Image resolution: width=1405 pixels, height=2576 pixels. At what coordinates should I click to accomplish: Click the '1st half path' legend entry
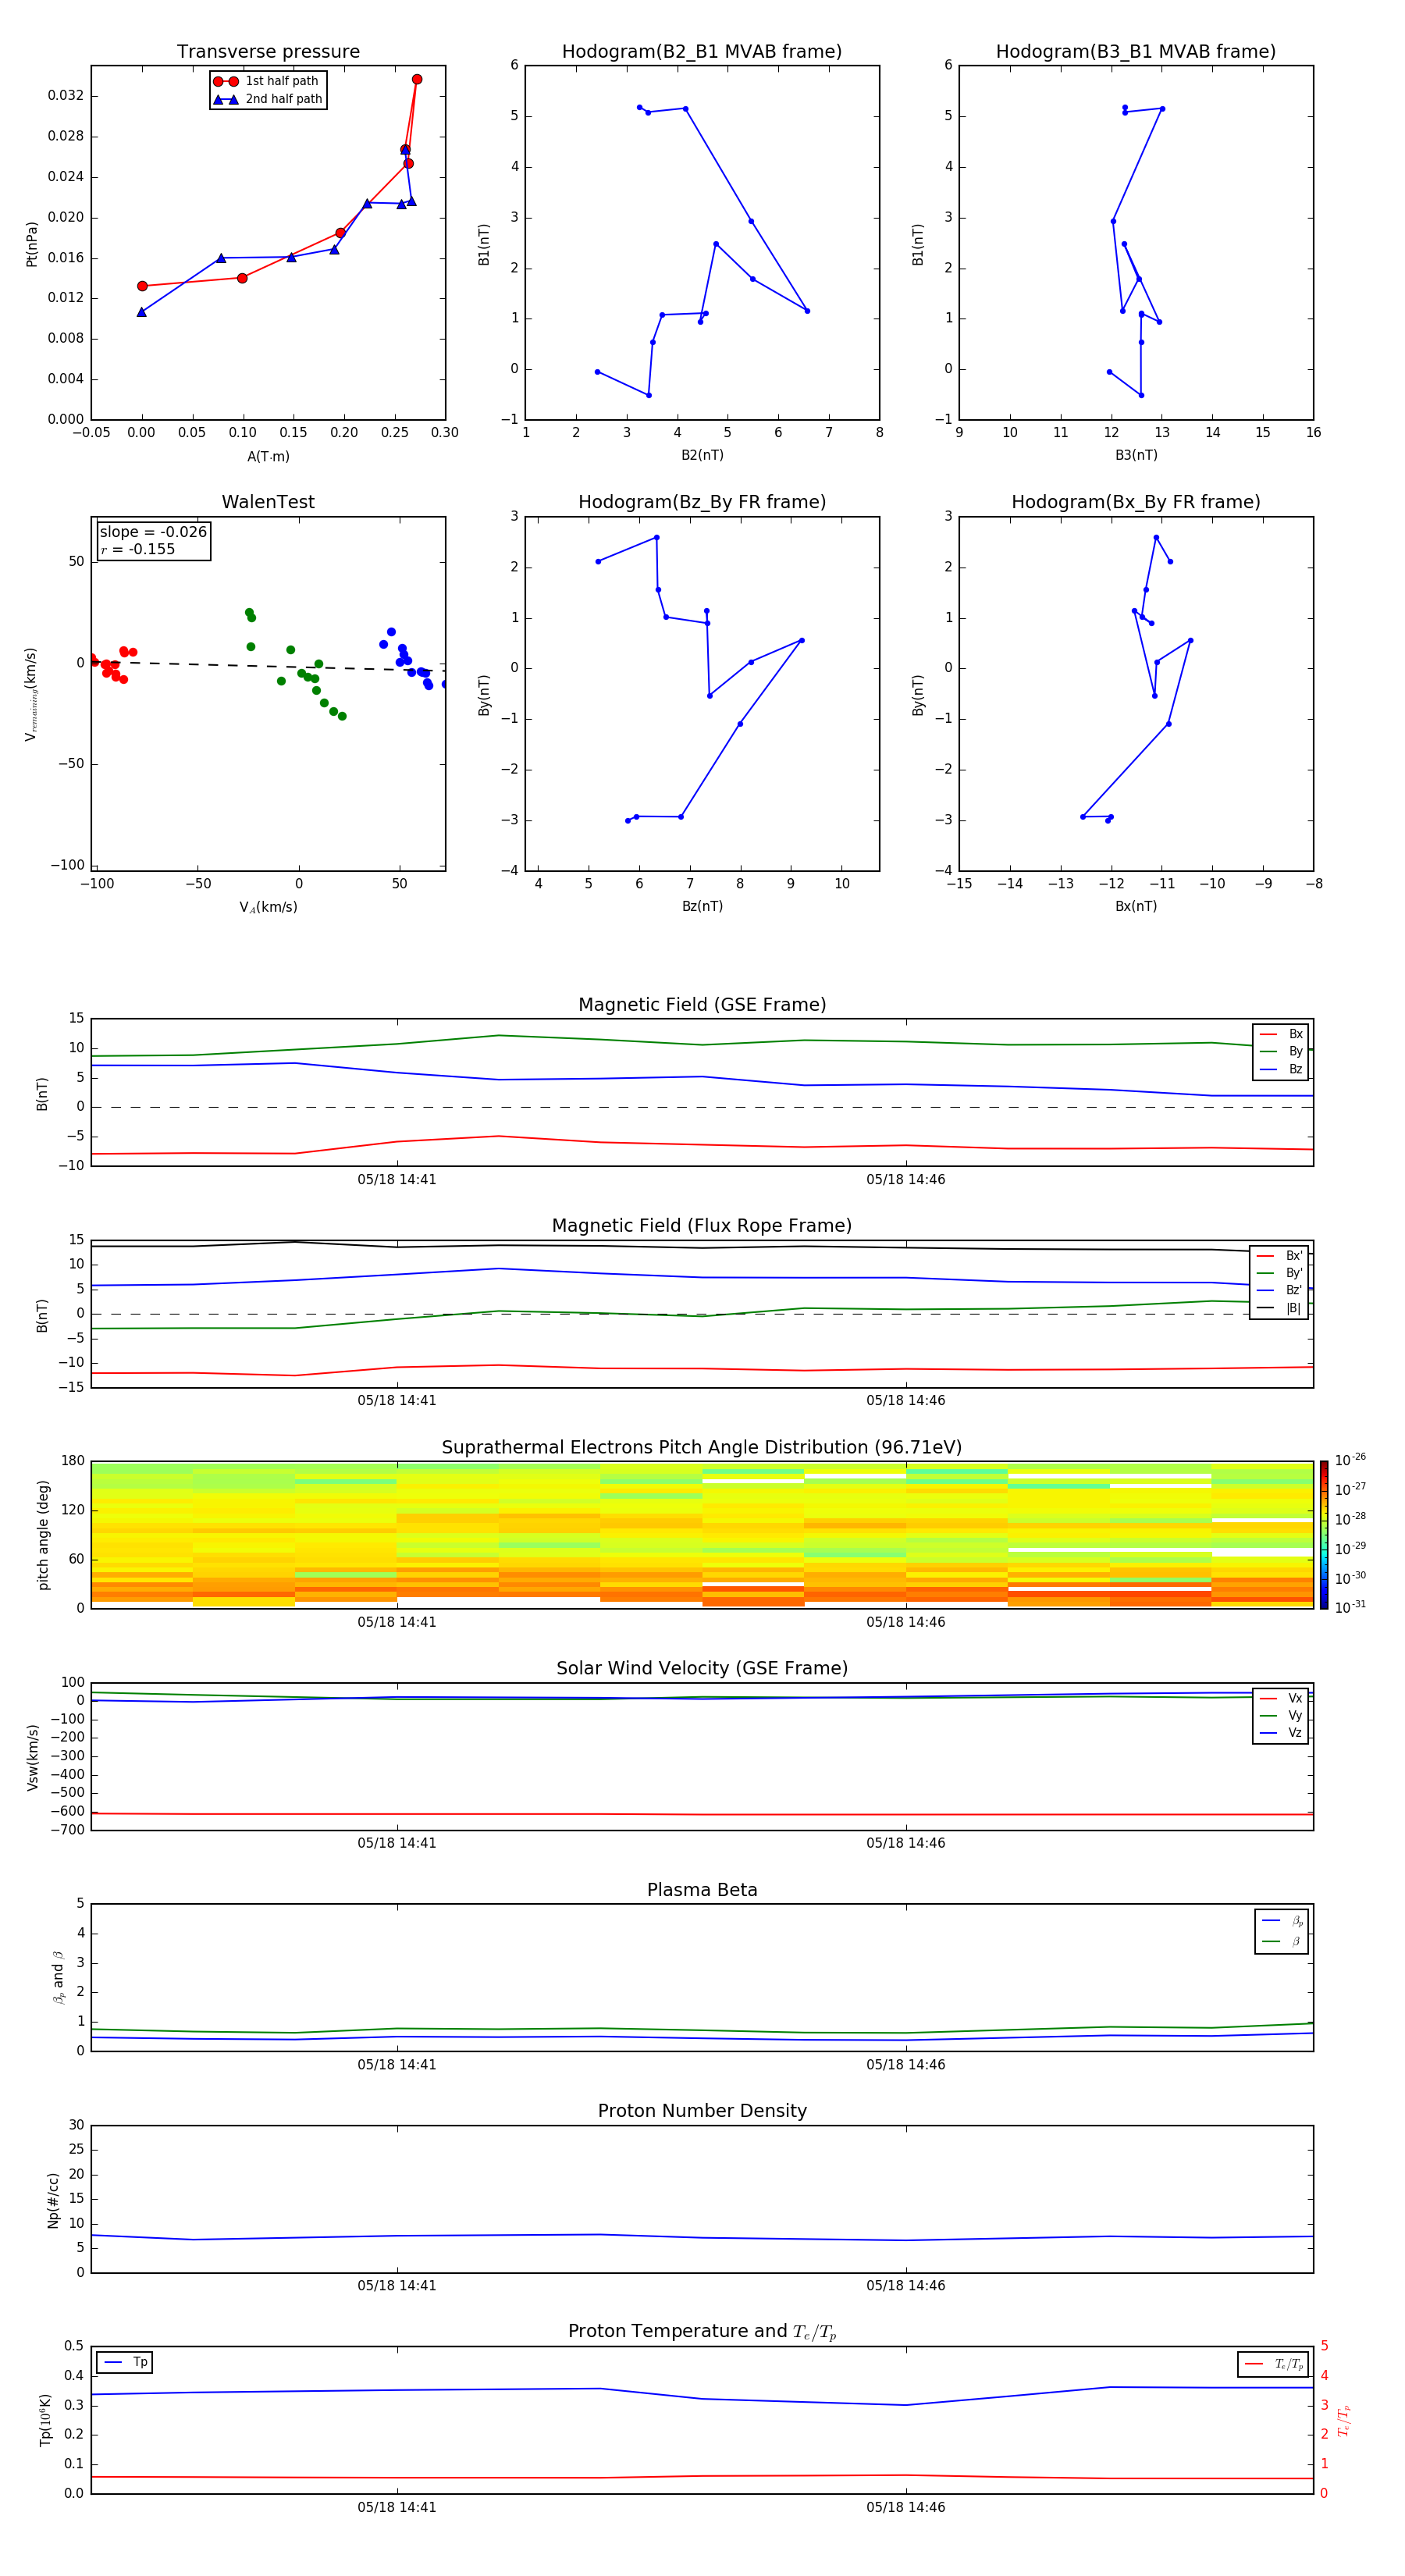click(x=267, y=81)
